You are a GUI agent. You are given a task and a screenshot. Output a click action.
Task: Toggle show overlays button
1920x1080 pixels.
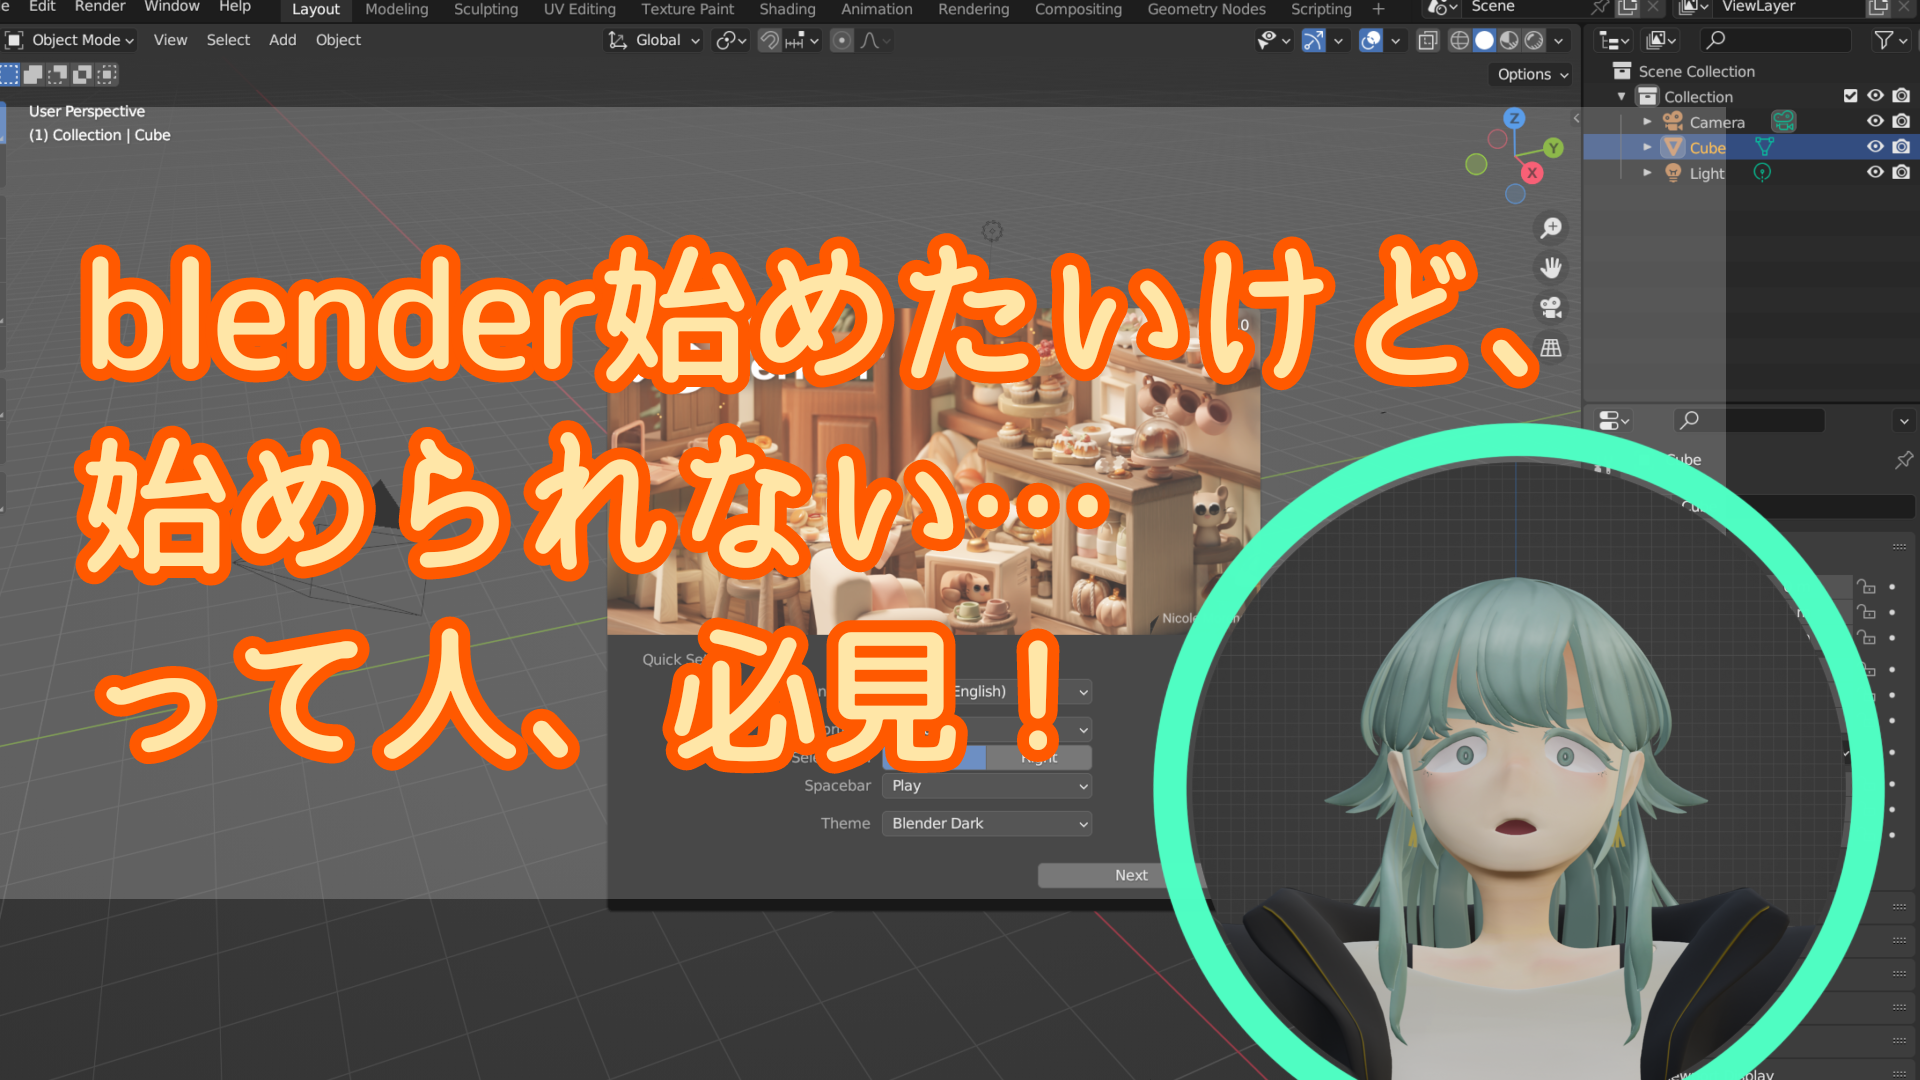point(1371,40)
